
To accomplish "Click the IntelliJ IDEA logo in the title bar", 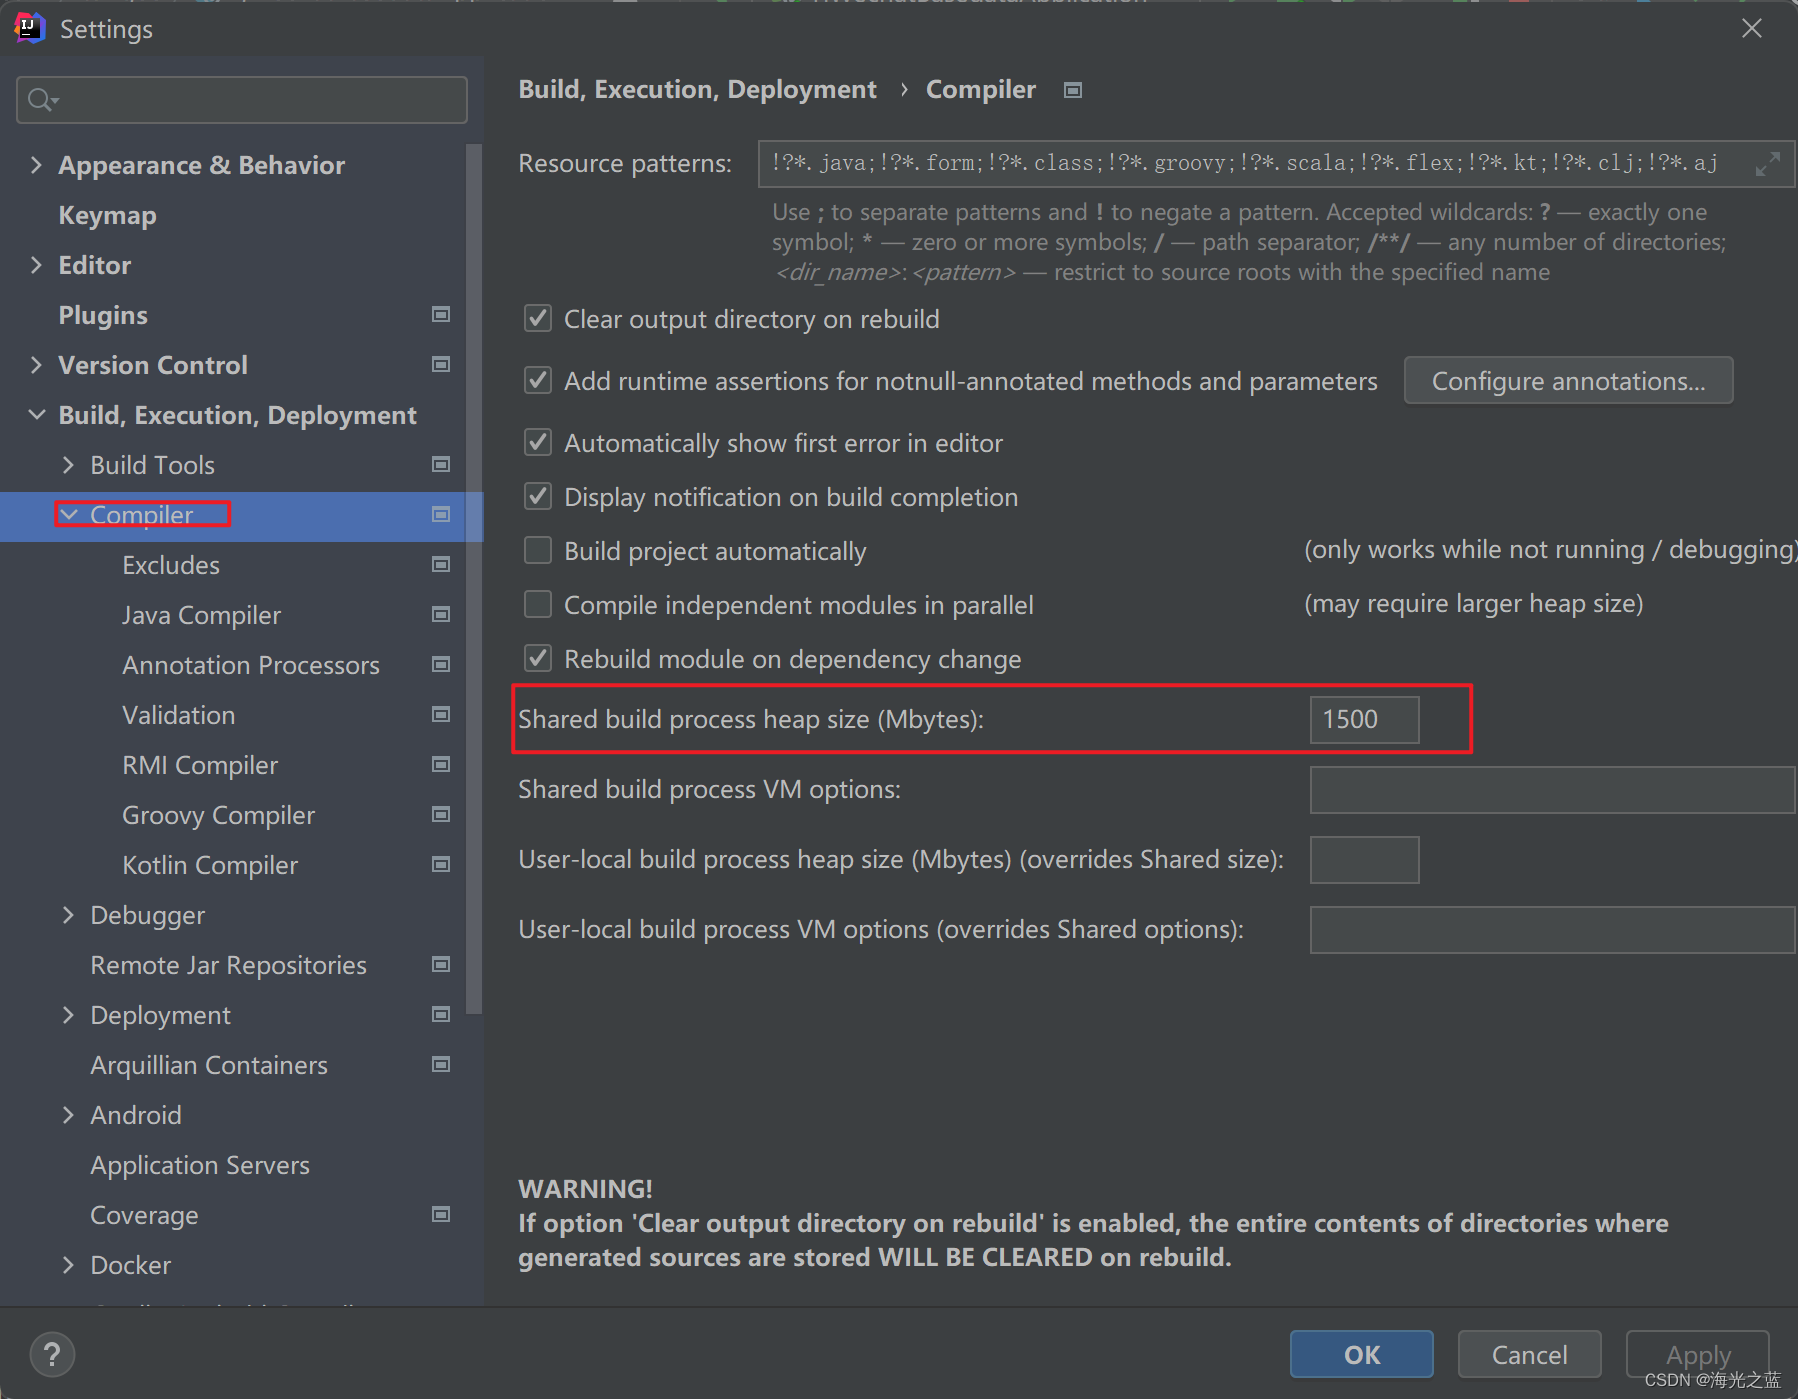I will 28,28.
